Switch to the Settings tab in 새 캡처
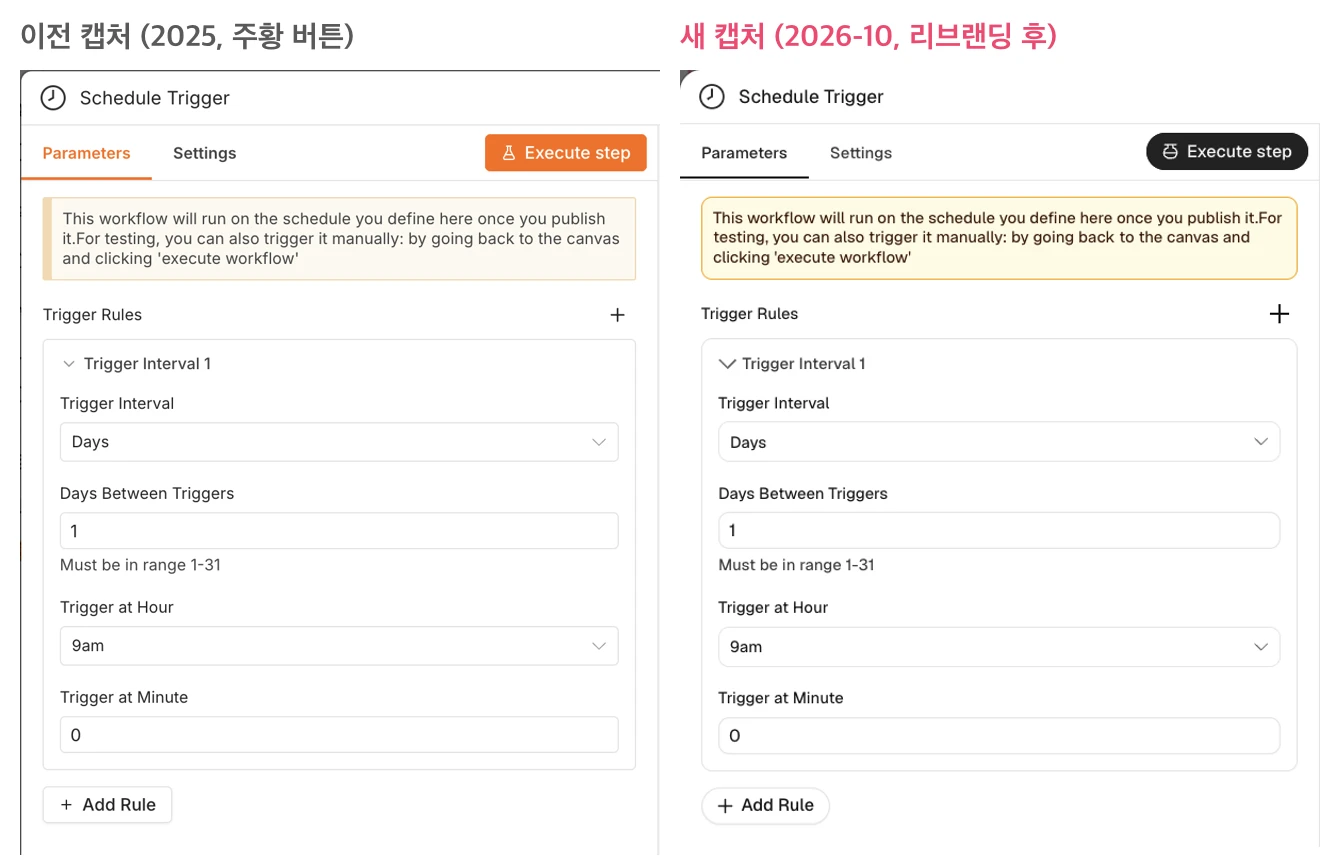 [x=861, y=153]
